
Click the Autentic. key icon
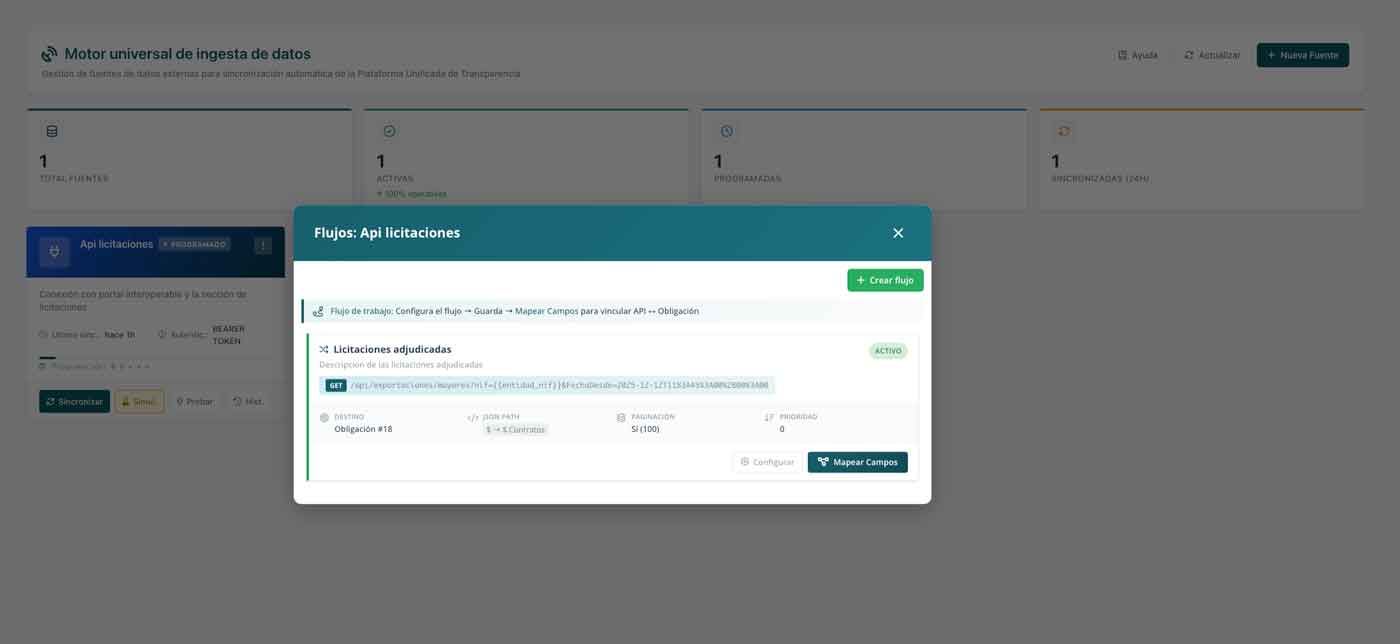click(x=162, y=335)
